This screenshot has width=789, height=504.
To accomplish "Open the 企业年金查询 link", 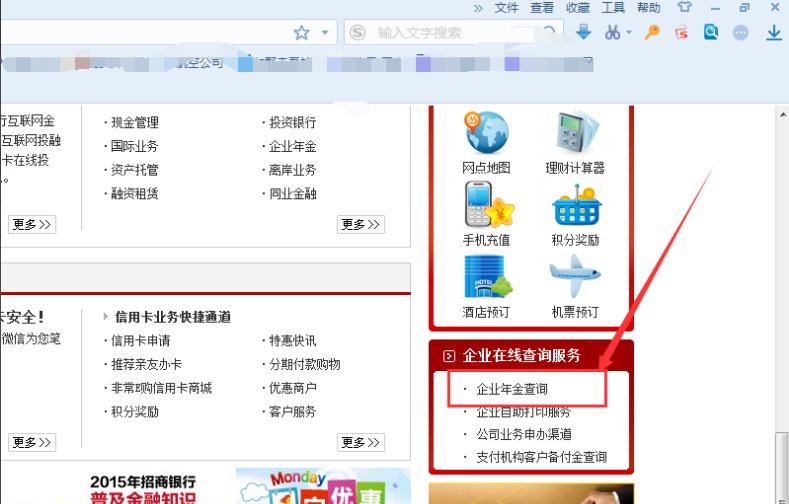I will pos(512,389).
